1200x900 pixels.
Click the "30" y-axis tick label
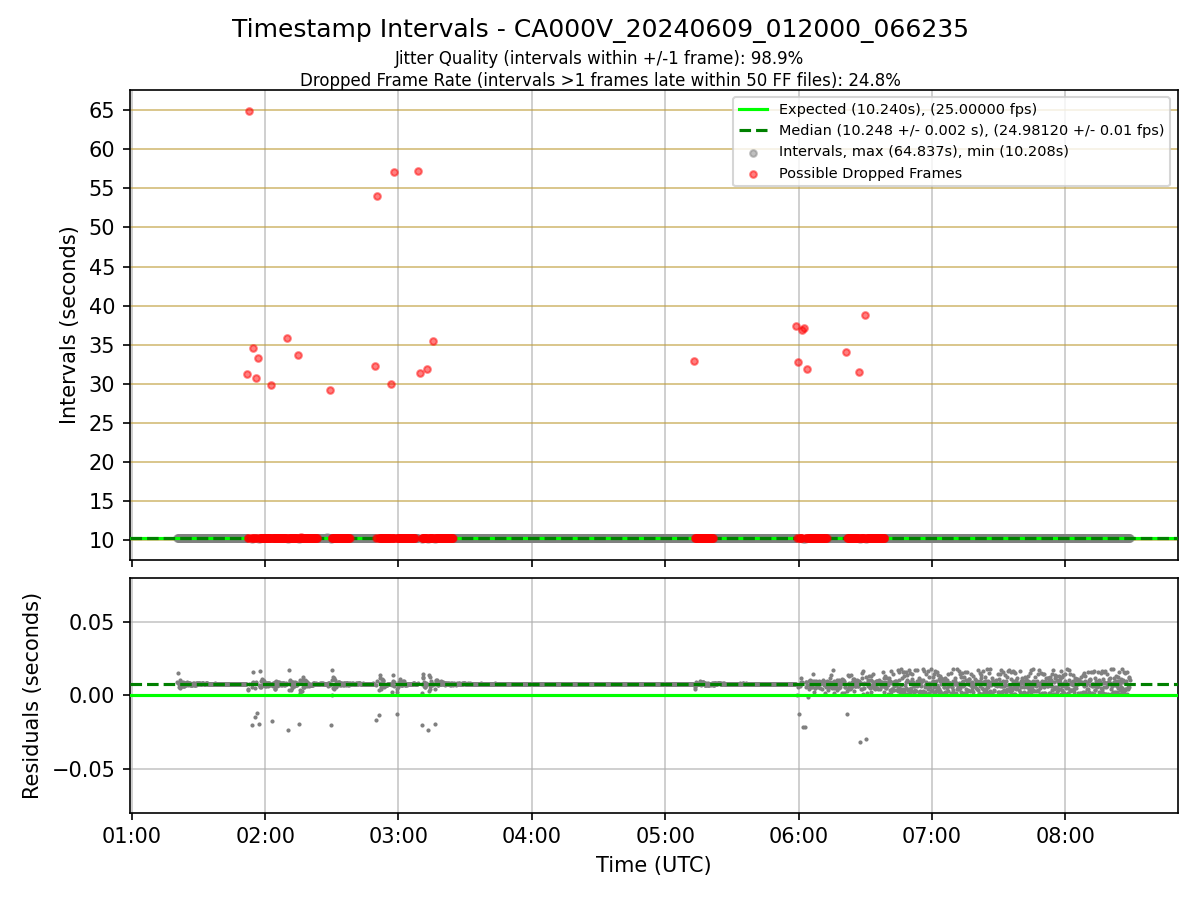coord(105,384)
